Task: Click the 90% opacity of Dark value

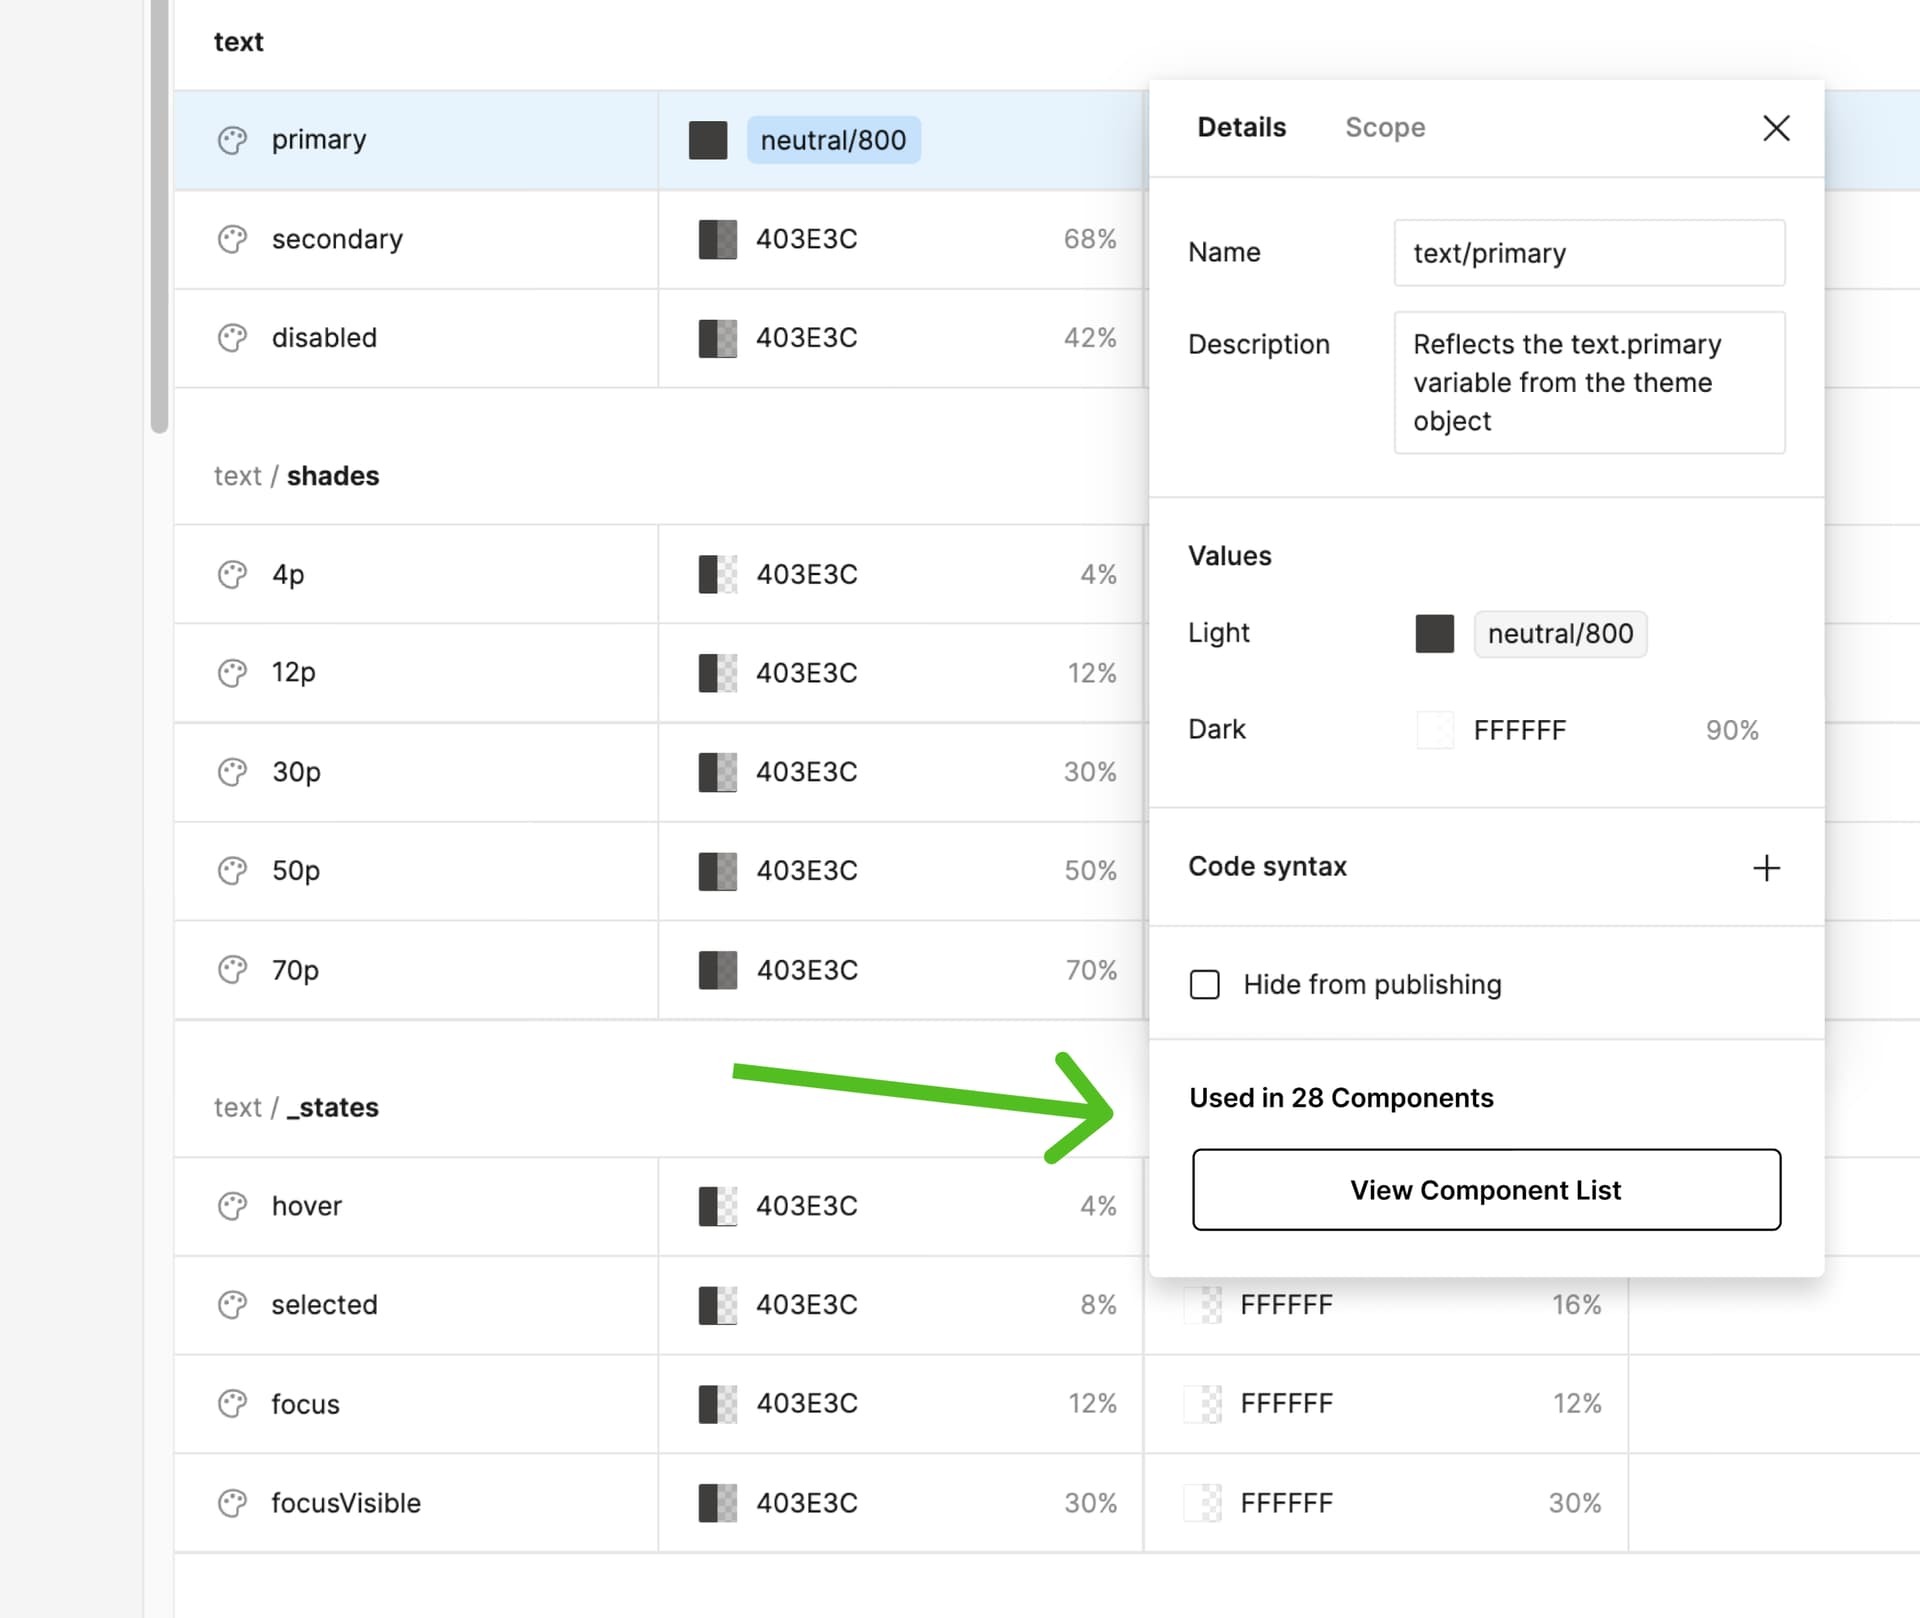Action: 1732,730
